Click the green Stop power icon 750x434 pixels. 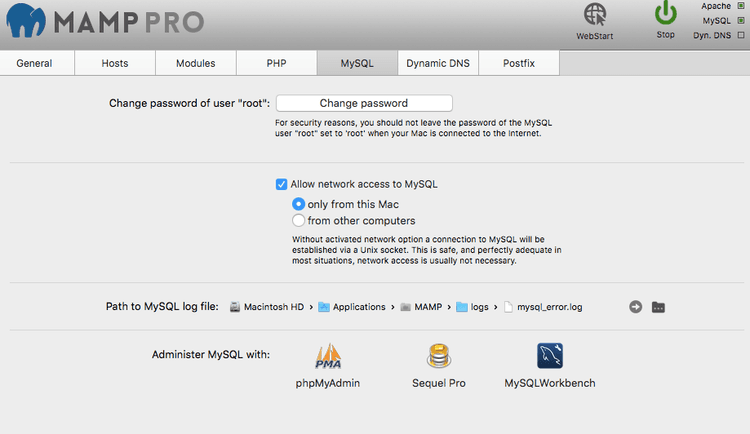[x=665, y=12]
